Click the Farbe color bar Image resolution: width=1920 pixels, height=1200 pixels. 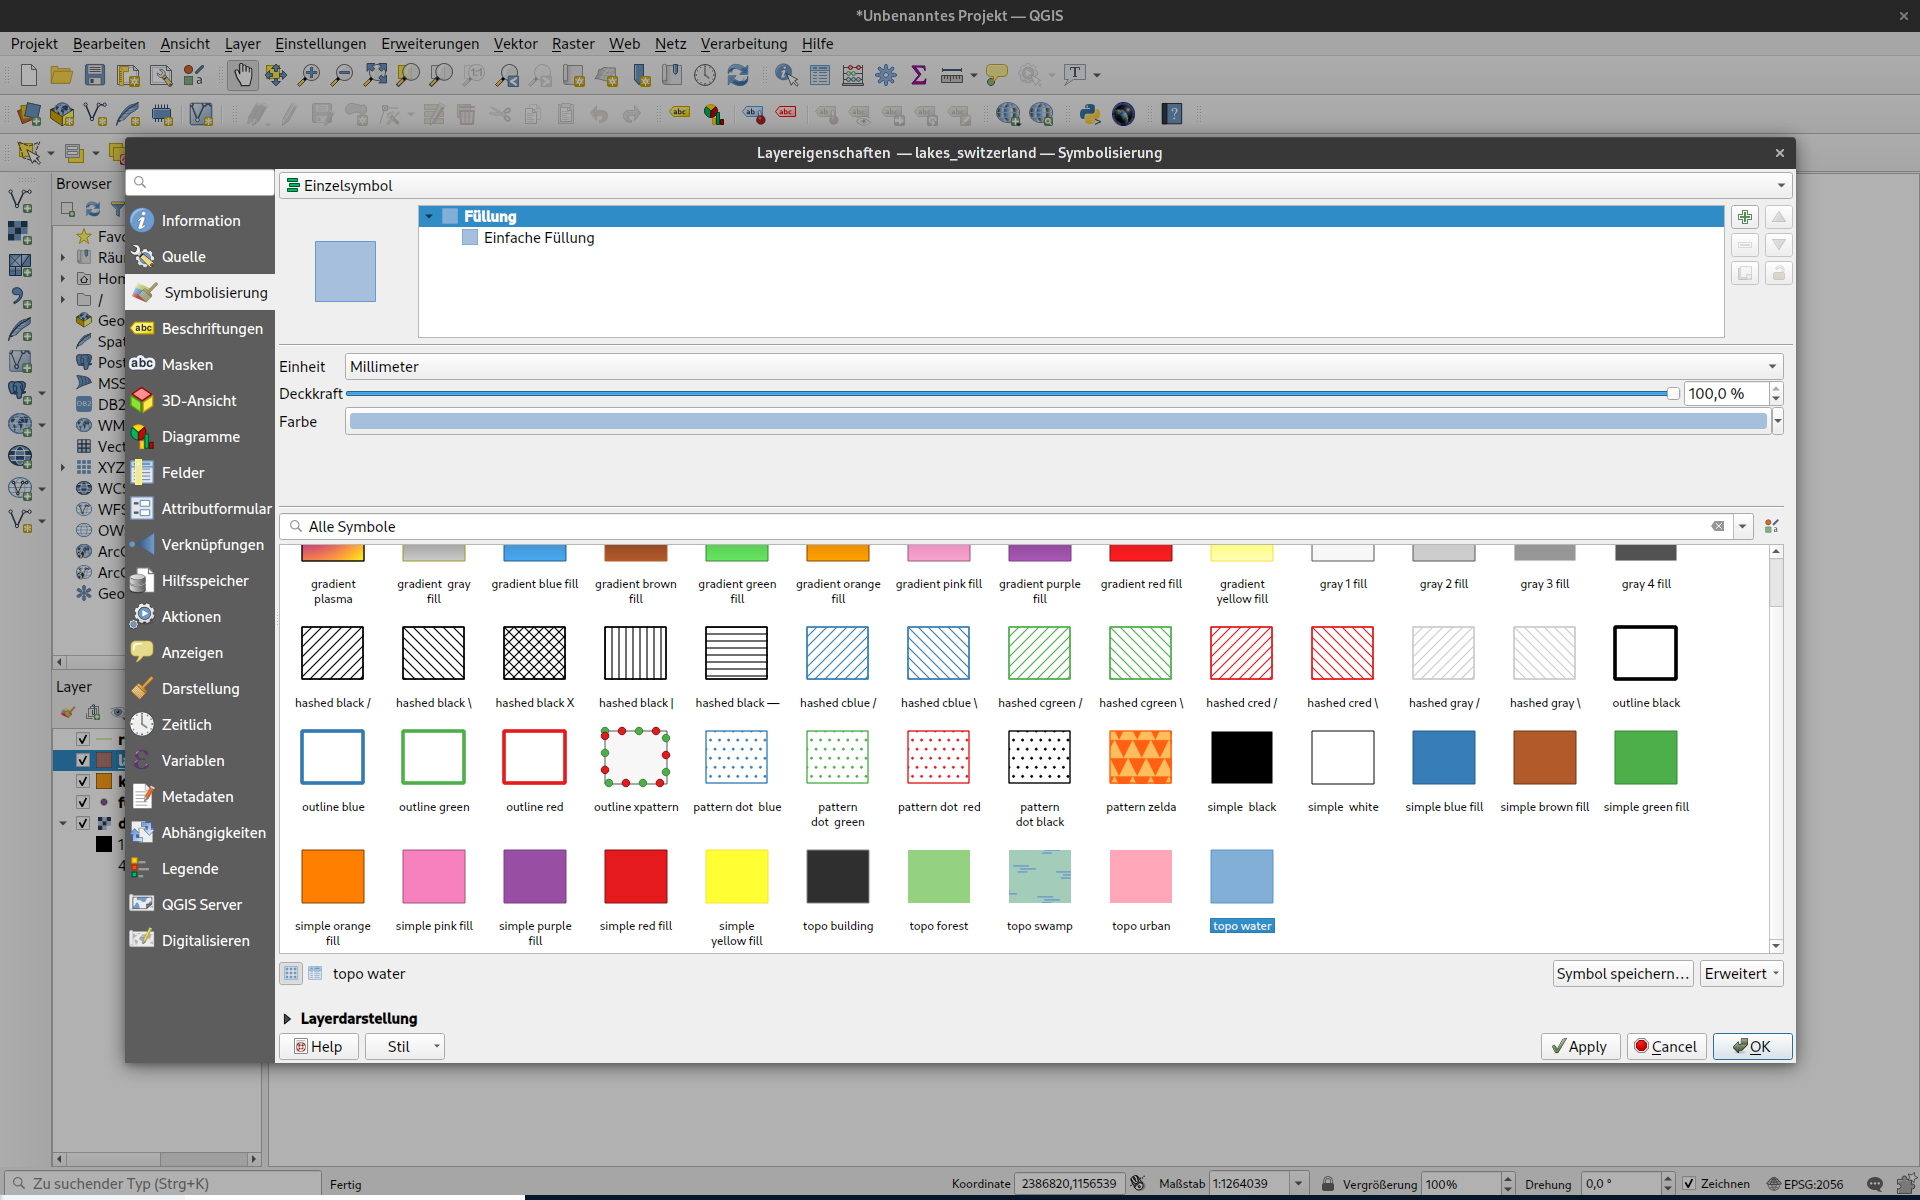click(1057, 421)
